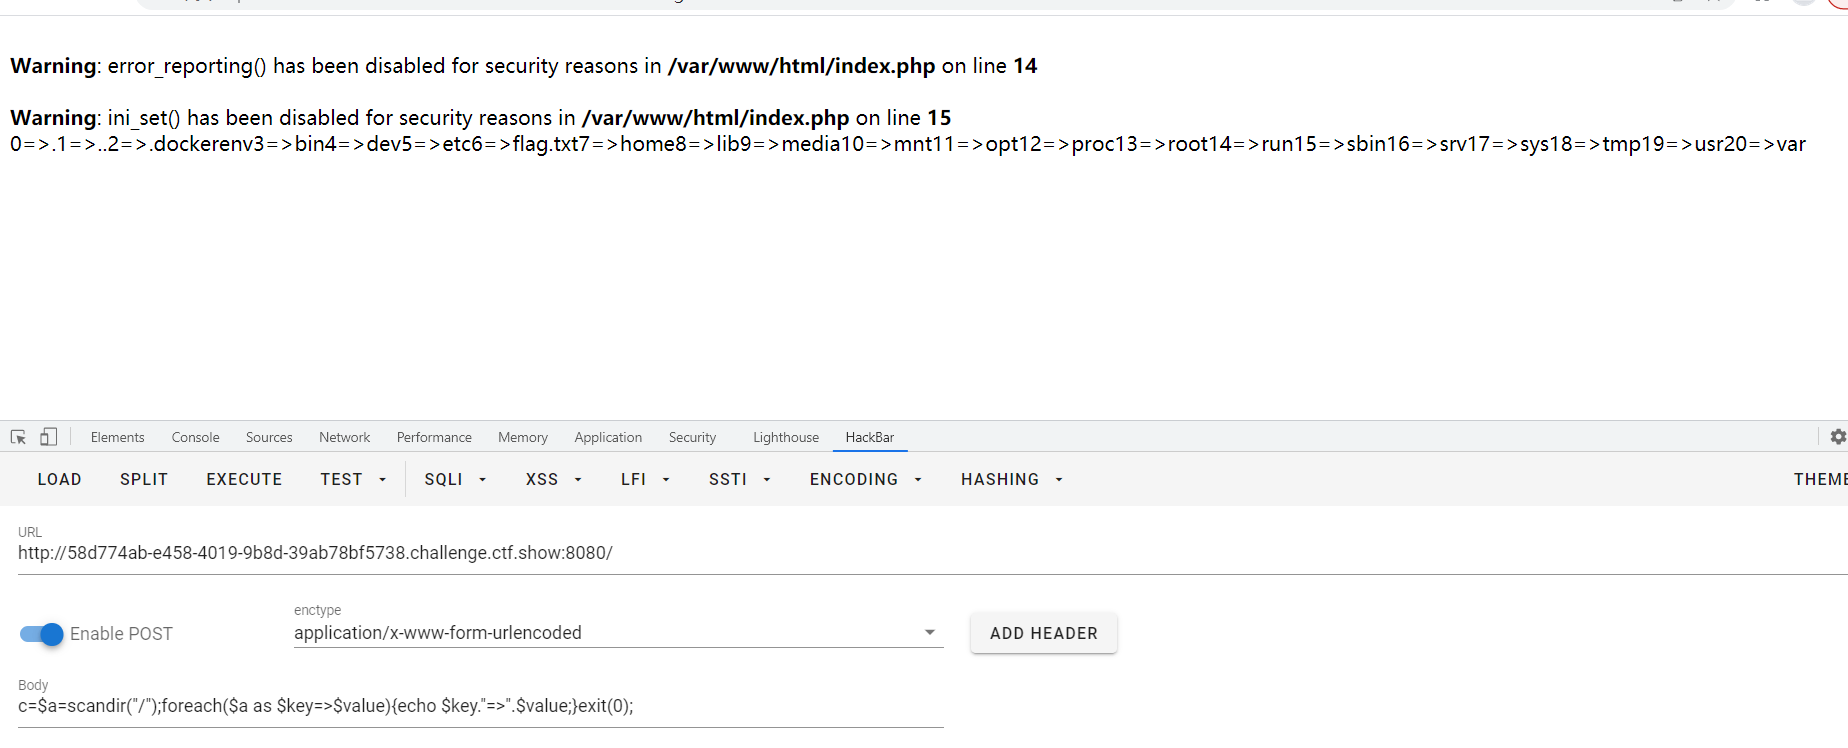Focus the URL input field
This screenshot has width=1848, height=748.
[932, 553]
